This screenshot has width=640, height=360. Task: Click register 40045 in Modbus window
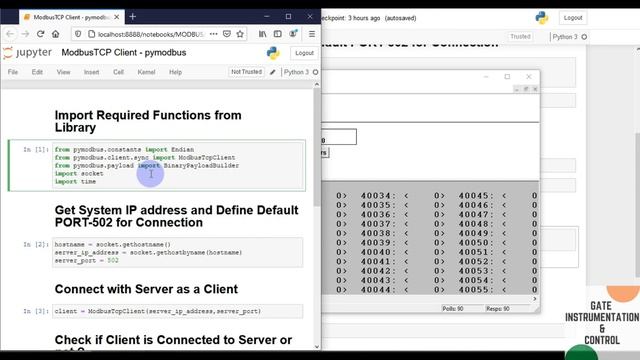(x=476, y=196)
